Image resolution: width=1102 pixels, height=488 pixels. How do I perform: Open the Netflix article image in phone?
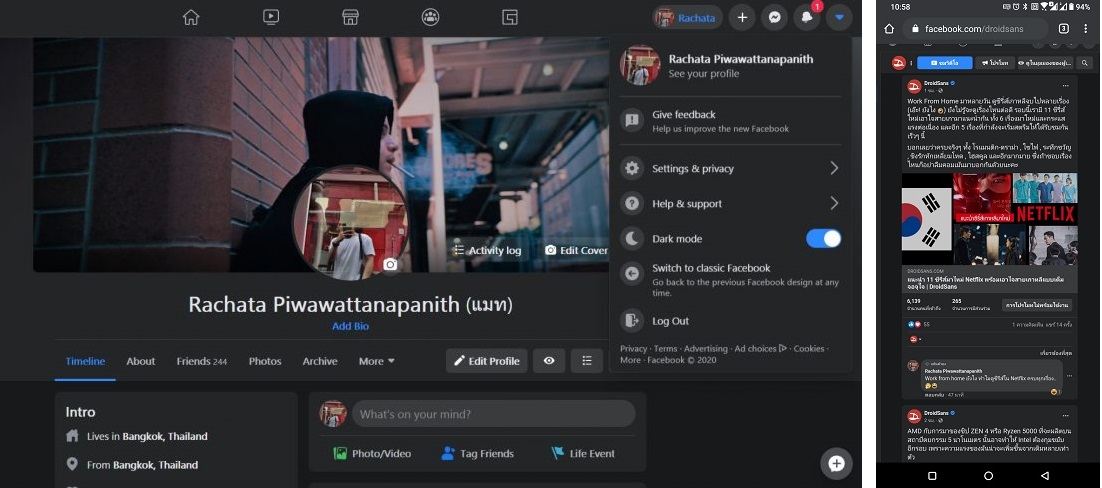pos(990,219)
